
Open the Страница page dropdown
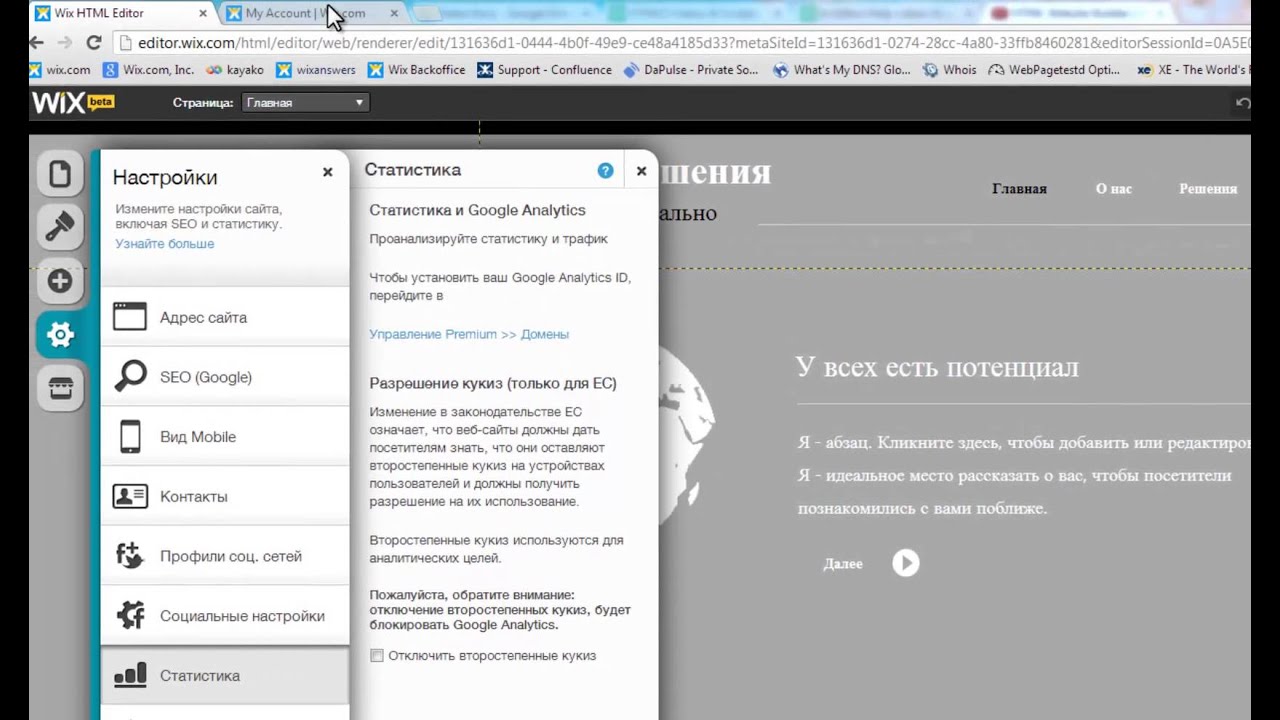point(305,102)
